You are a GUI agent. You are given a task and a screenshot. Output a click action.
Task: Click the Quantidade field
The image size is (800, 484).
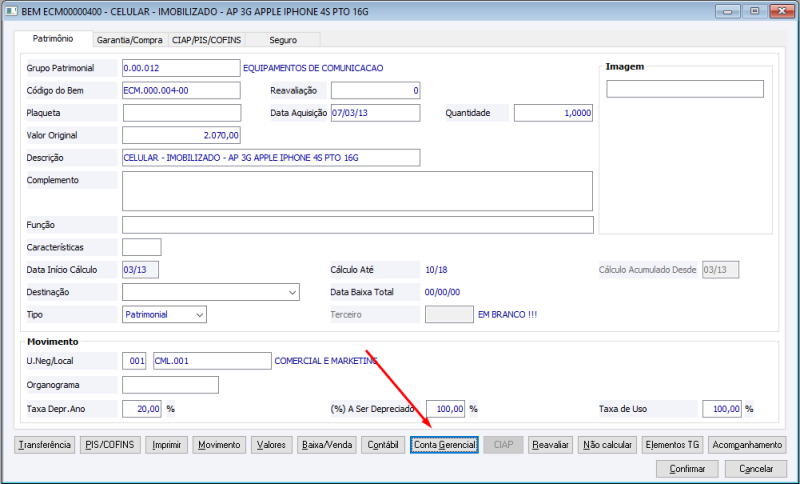[553, 113]
